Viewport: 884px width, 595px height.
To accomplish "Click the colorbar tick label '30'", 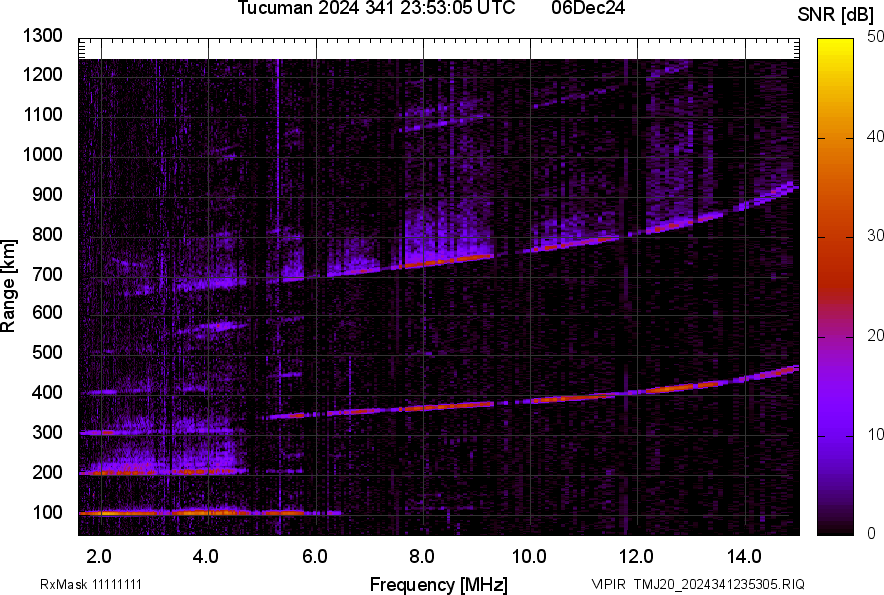I will tap(876, 235).
